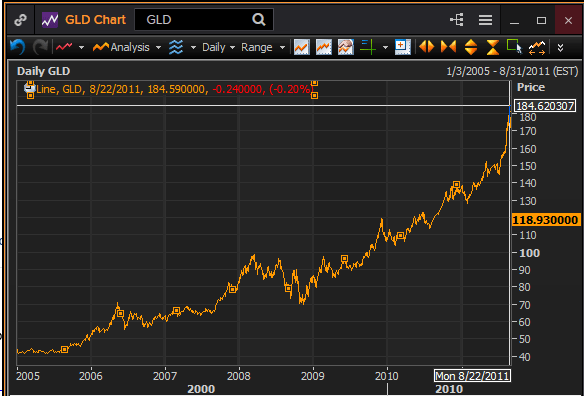Open the related-views hierarchy icon
Screen dimensions: 584x396
[457, 20]
